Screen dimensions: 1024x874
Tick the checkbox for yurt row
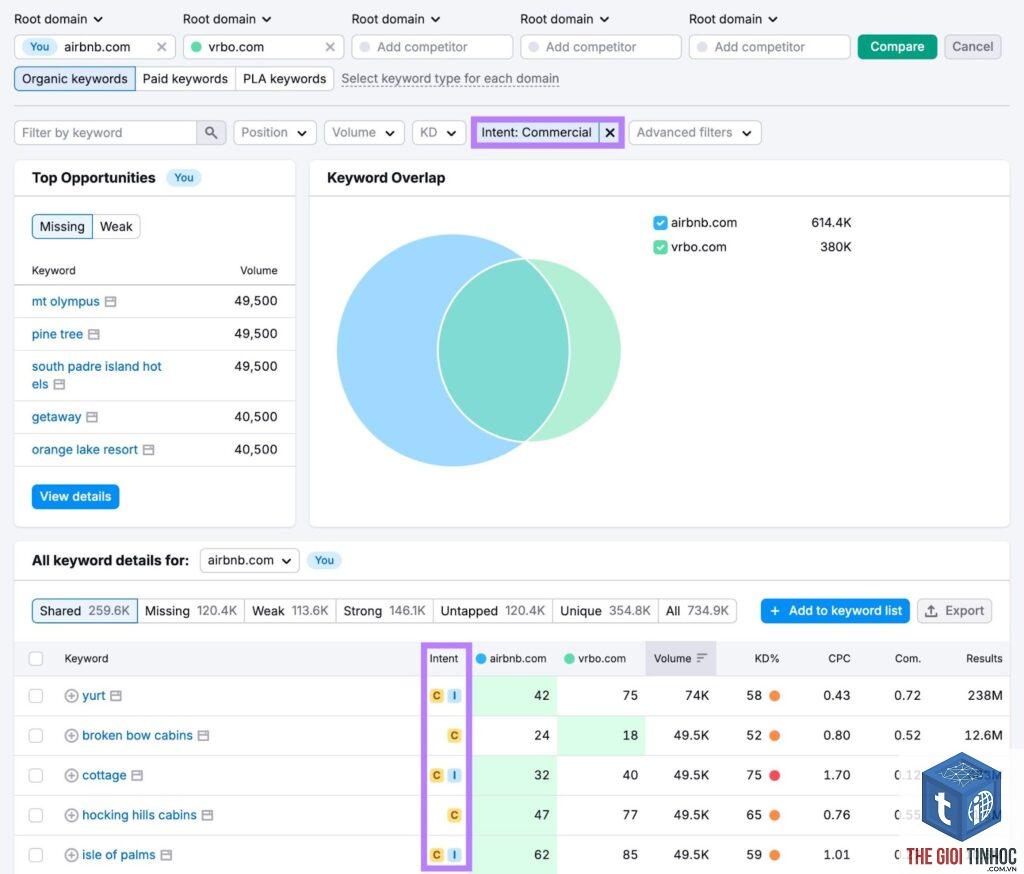point(36,696)
